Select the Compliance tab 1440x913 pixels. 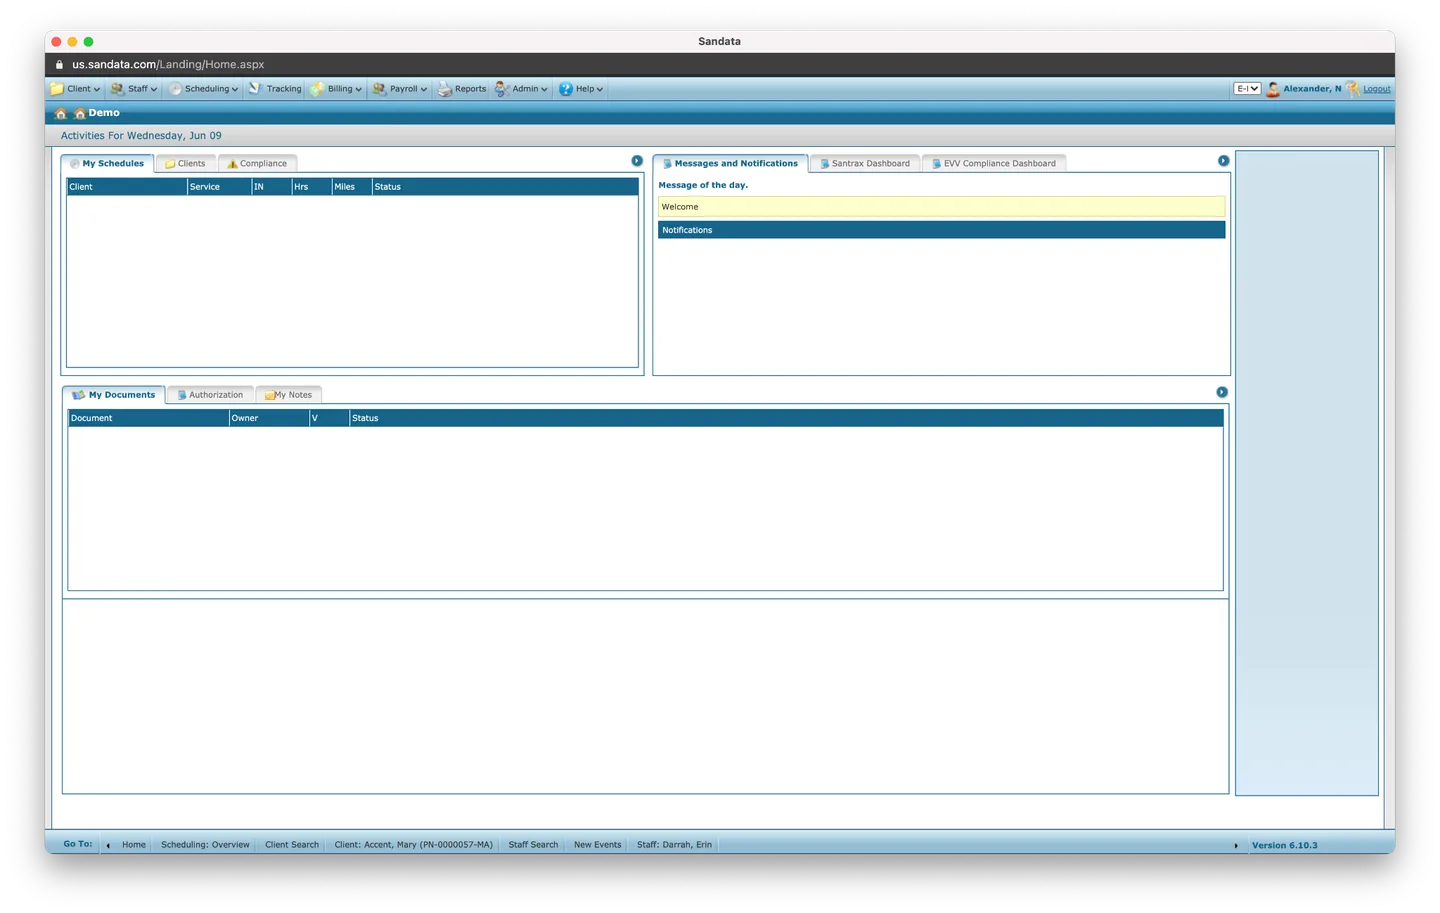pos(257,162)
